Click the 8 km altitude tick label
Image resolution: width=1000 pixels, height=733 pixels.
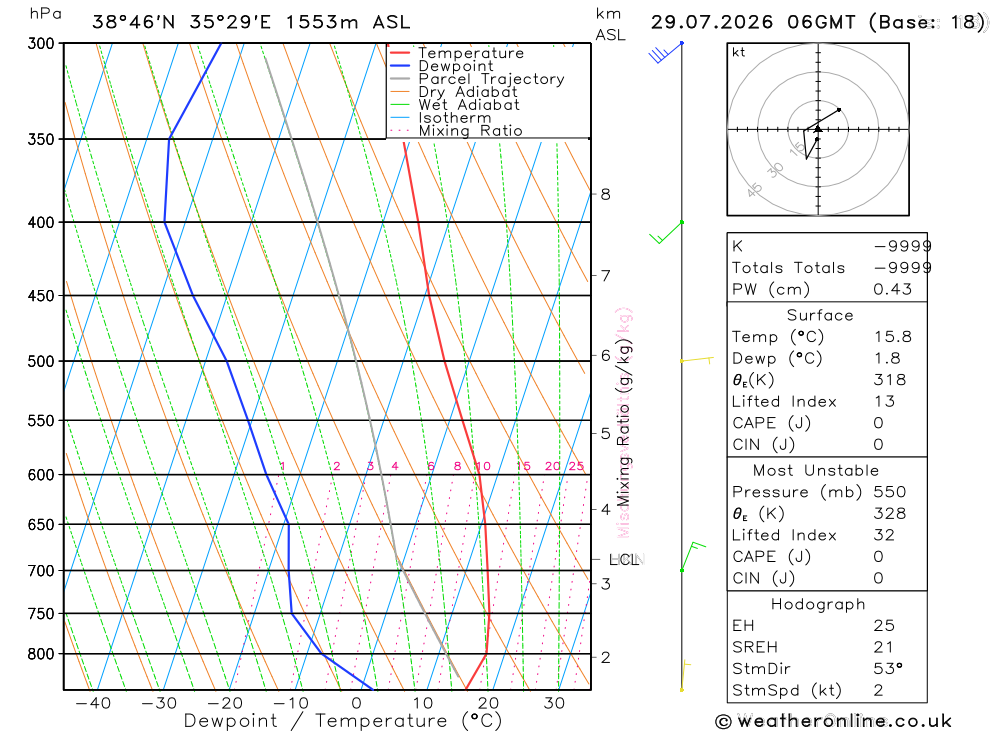click(x=605, y=194)
